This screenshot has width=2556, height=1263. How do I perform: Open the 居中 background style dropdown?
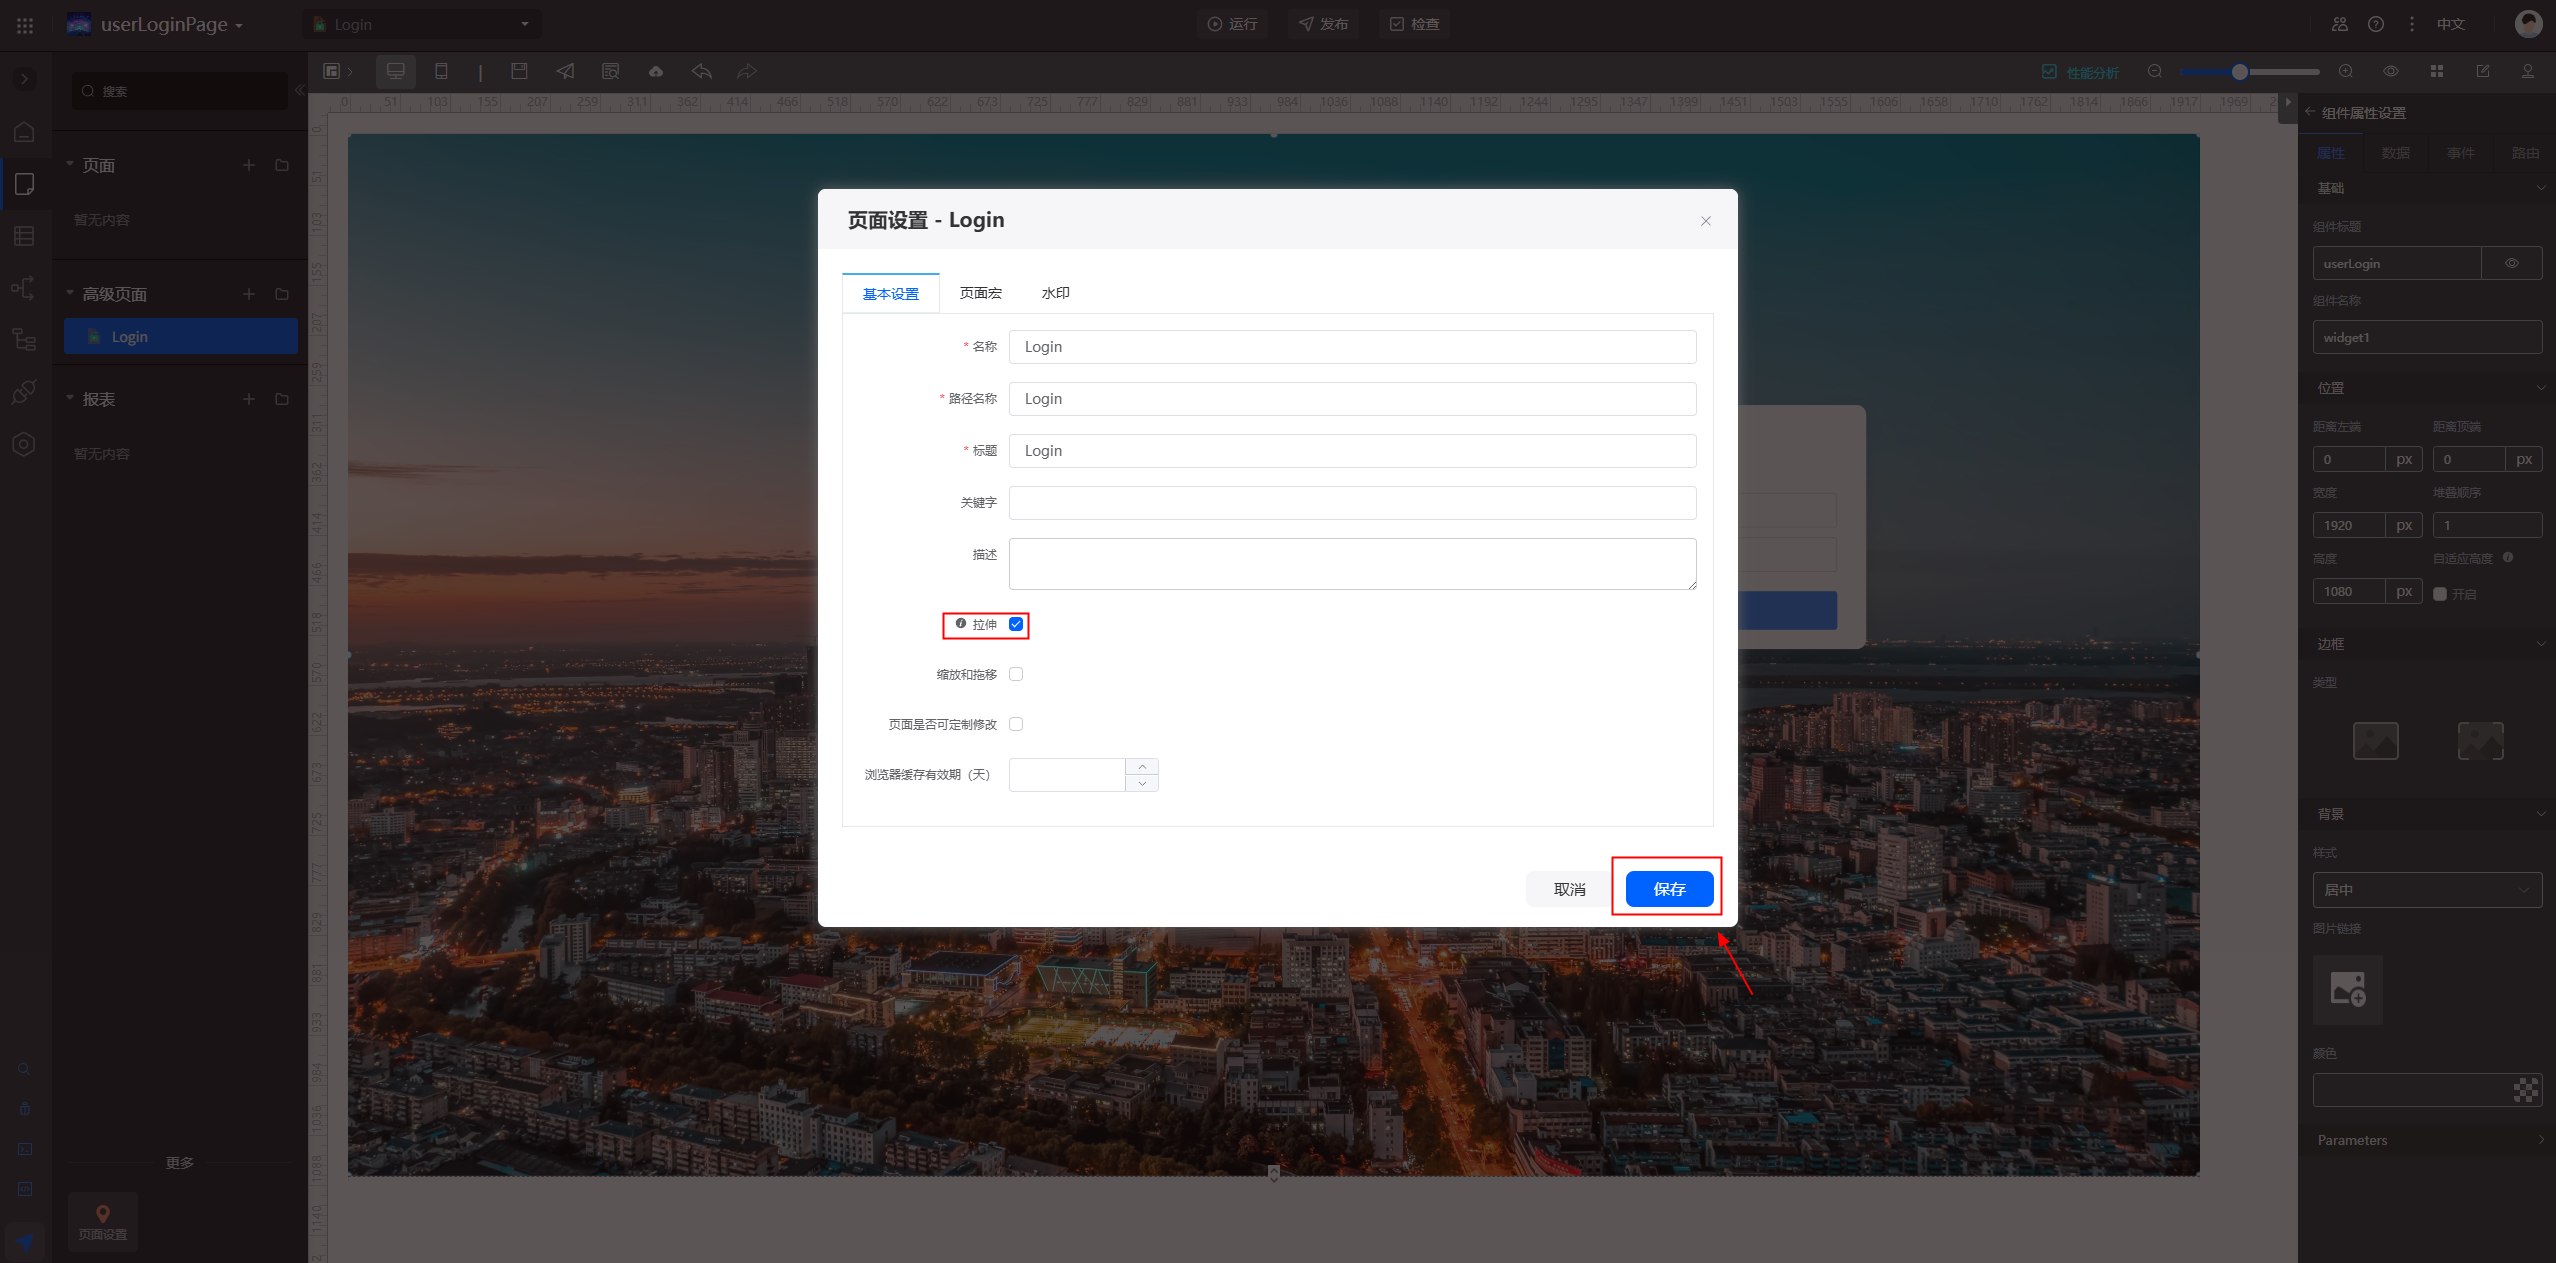click(x=2426, y=890)
